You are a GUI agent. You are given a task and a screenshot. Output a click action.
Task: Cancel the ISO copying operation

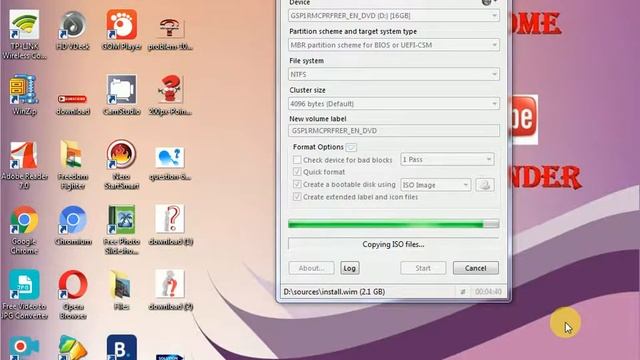pyautogui.click(x=476, y=268)
